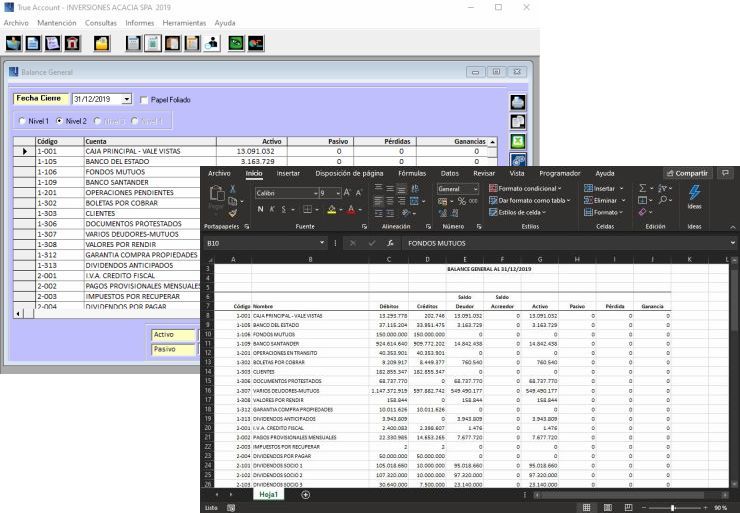
Task: Switch to Excel Revisar tab
Action: [484, 173]
